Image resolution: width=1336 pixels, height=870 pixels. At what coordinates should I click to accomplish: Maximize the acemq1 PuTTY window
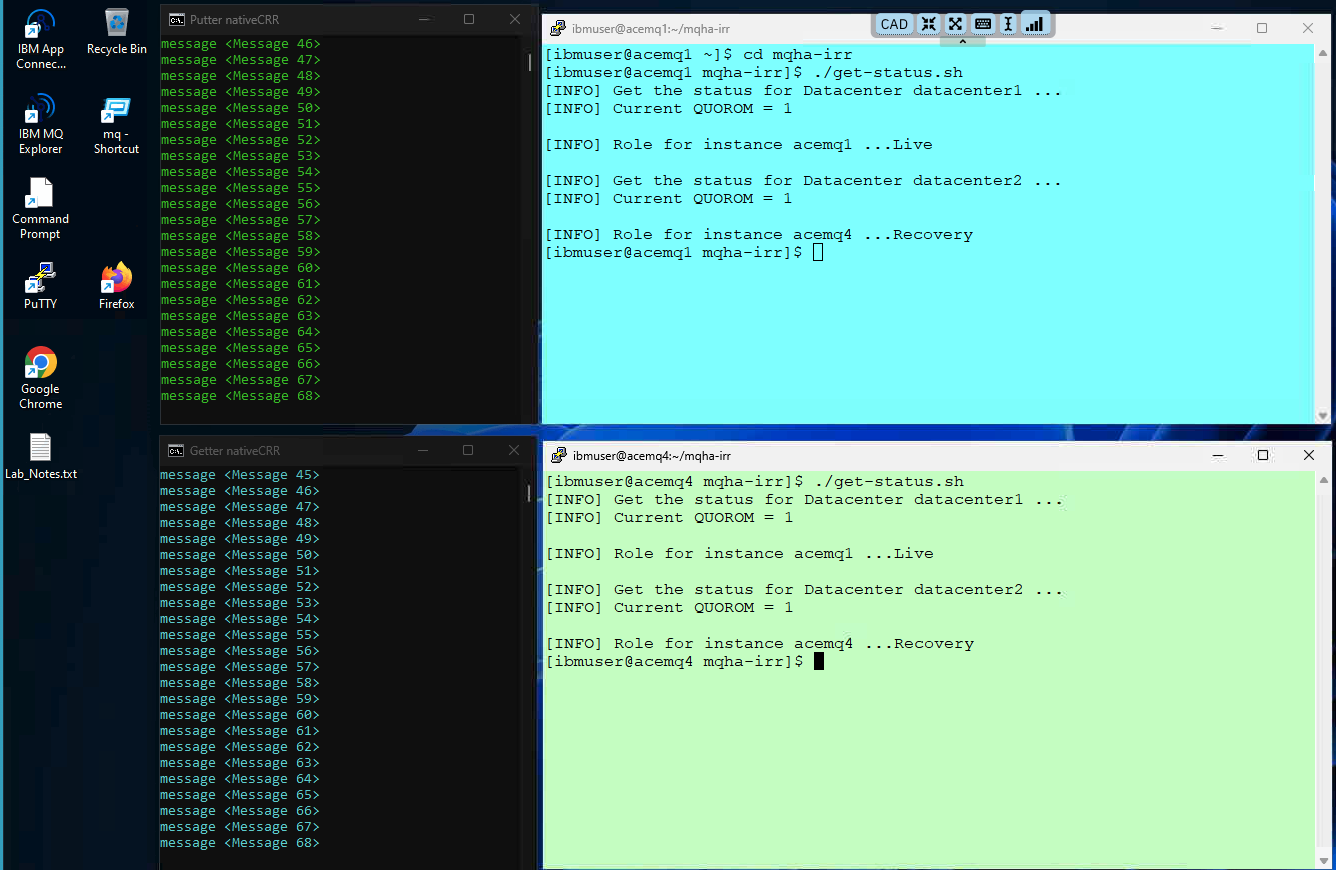[x=1262, y=28]
